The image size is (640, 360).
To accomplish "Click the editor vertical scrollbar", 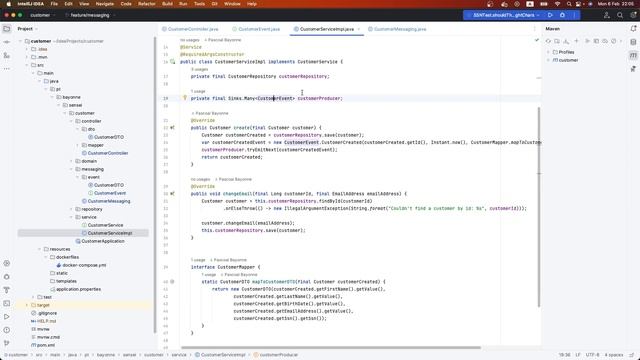I will click(539, 207).
